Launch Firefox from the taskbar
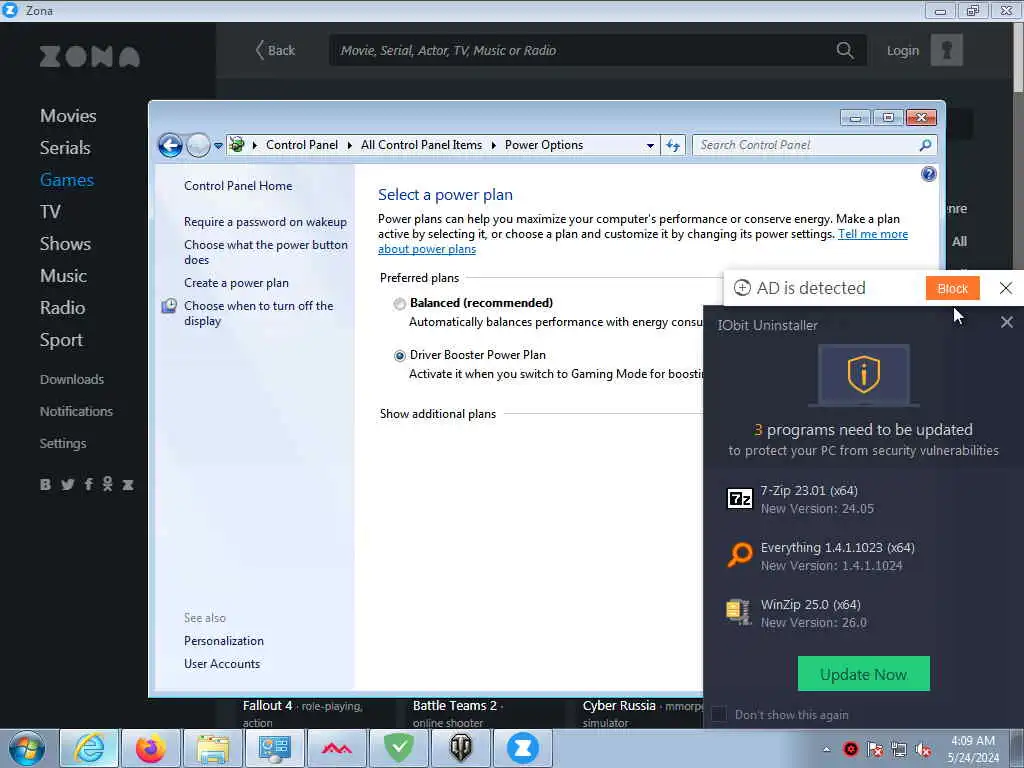This screenshot has width=1024, height=768. 151,748
